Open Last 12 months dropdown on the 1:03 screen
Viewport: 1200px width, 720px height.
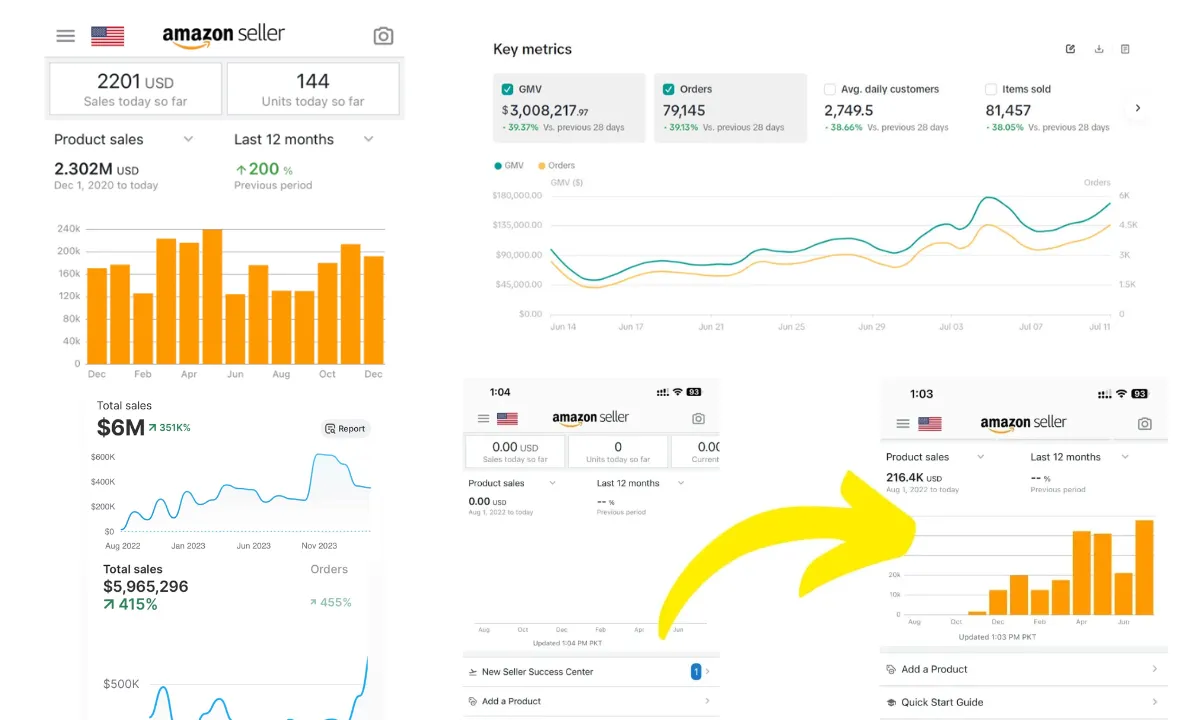(1125, 457)
